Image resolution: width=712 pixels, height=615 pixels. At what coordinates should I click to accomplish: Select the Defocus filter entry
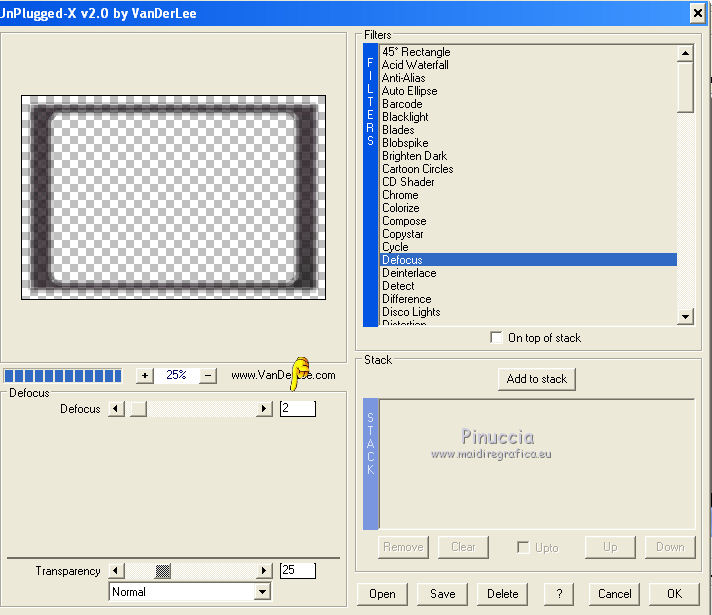point(529,260)
